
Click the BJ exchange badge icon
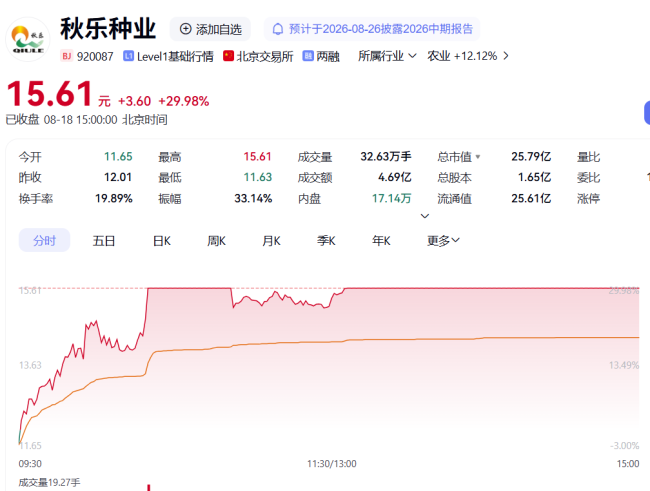(x=66, y=56)
